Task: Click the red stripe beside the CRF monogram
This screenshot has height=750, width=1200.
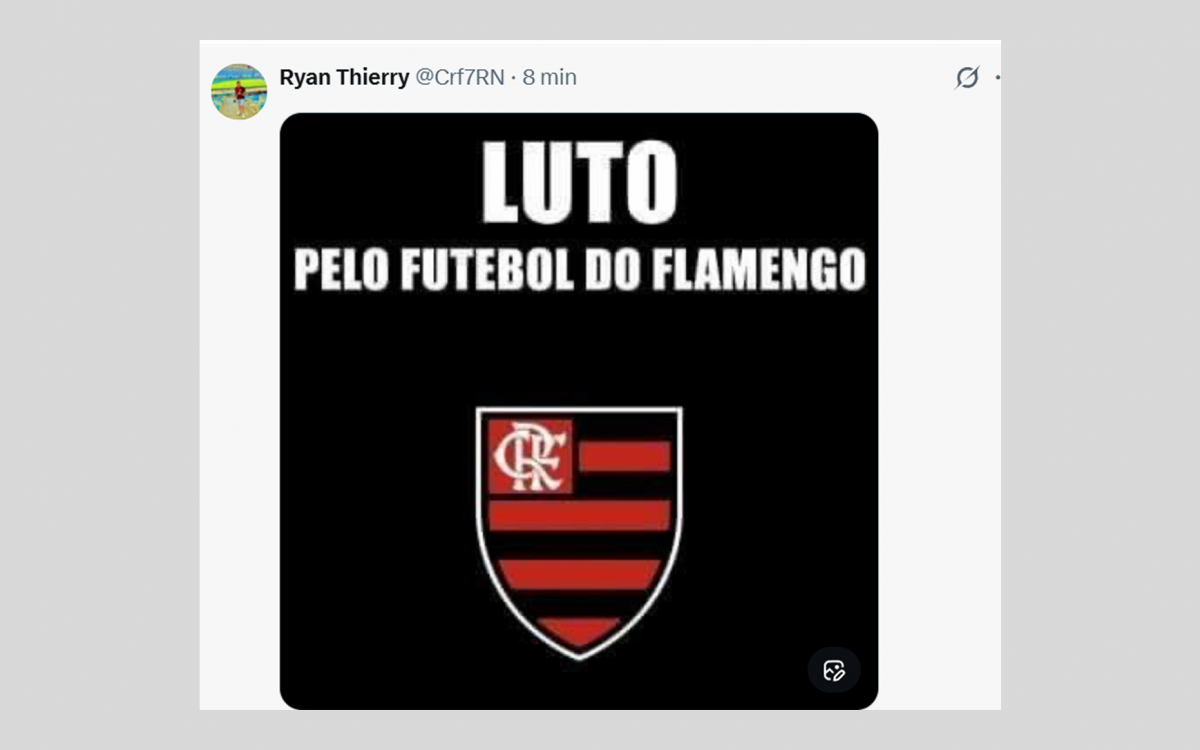Action: [x=625, y=456]
